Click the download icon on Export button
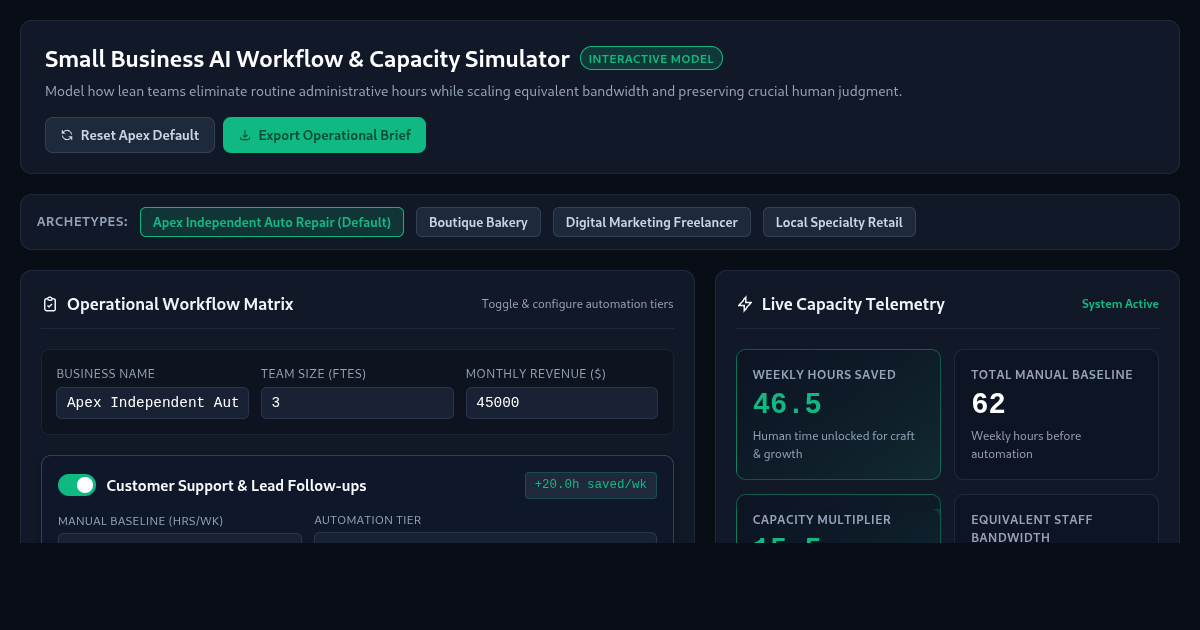1200x630 pixels. pos(245,135)
